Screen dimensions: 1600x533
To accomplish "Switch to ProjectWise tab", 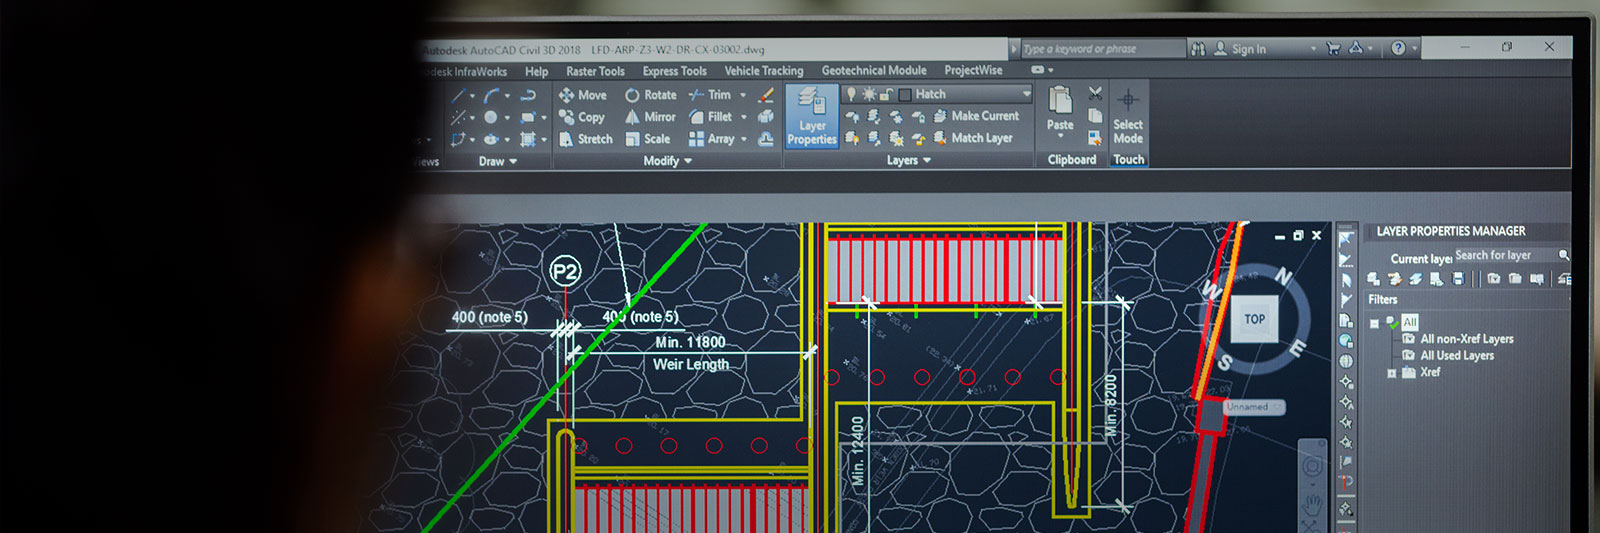I will tap(973, 70).
